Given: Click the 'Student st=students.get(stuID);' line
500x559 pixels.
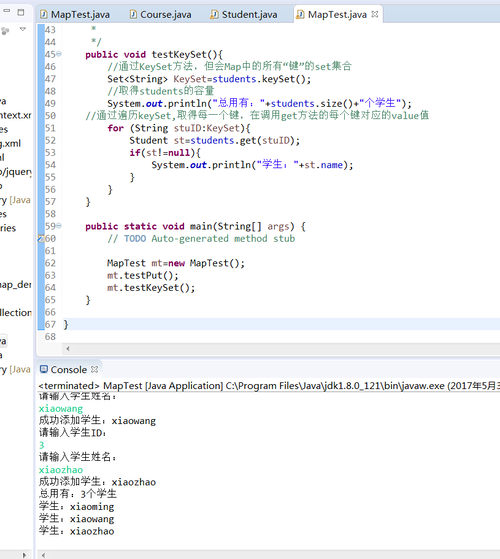Looking at the screenshot, I should [x=215, y=140].
